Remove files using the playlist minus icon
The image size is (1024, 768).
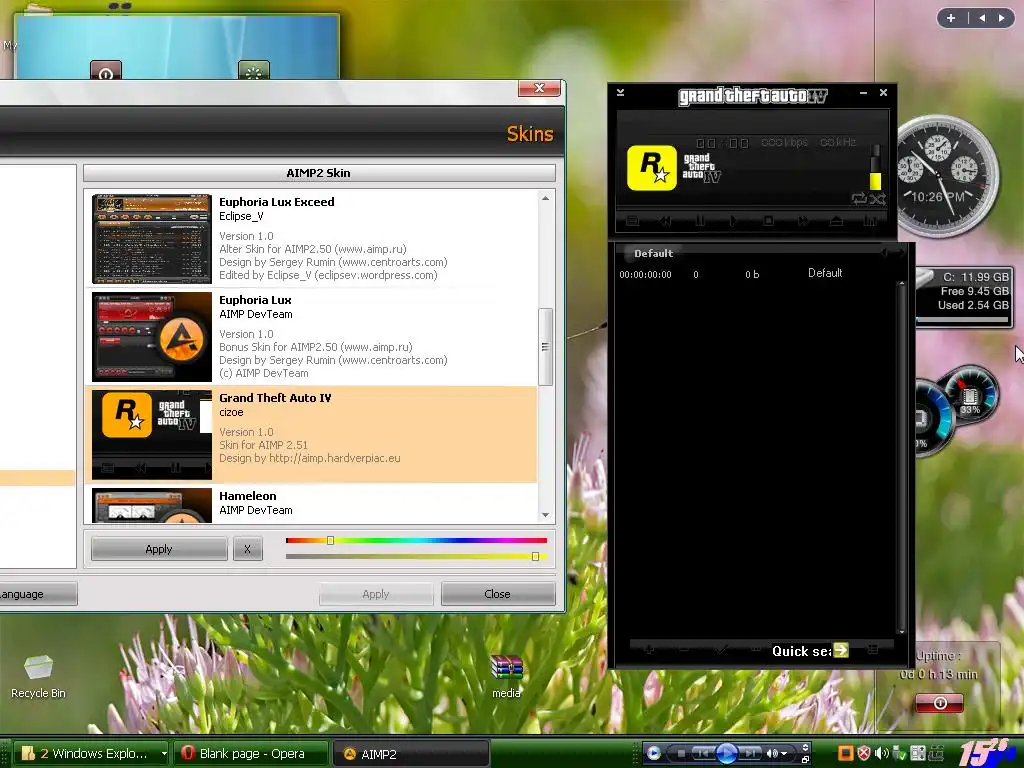pyautogui.click(x=684, y=650)
